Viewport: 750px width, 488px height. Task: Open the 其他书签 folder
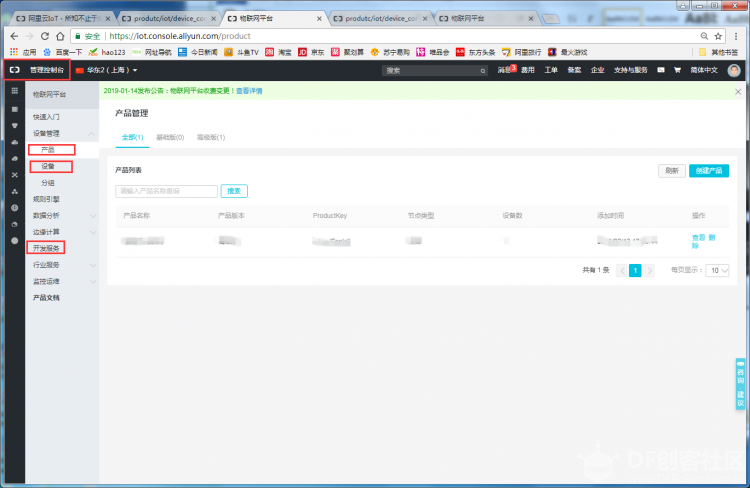[x=718, y=52]
